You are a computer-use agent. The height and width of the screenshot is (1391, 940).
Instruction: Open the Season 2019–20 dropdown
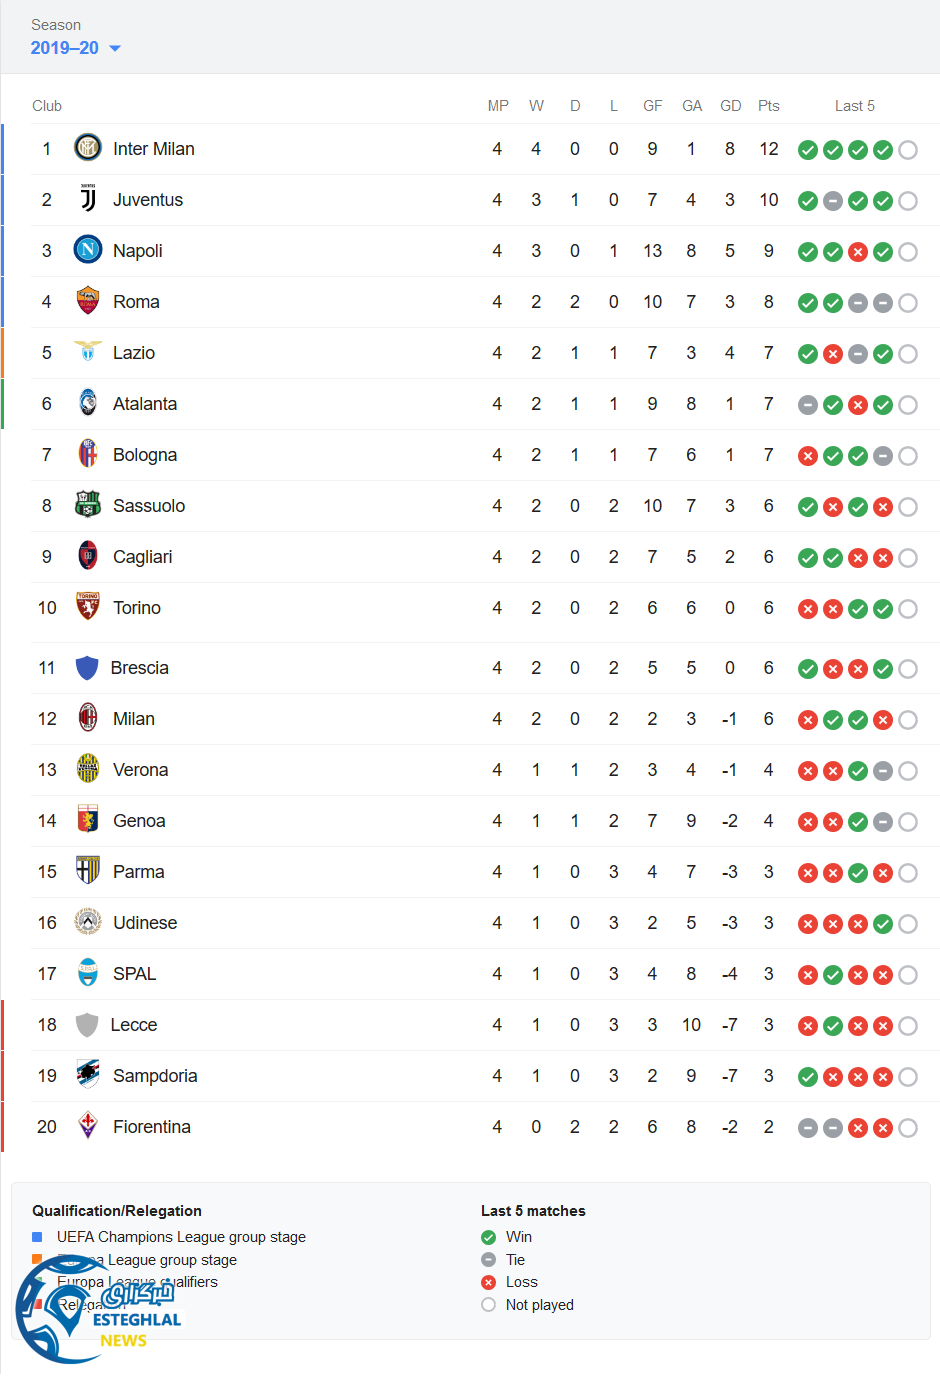(x=65, y=48)
